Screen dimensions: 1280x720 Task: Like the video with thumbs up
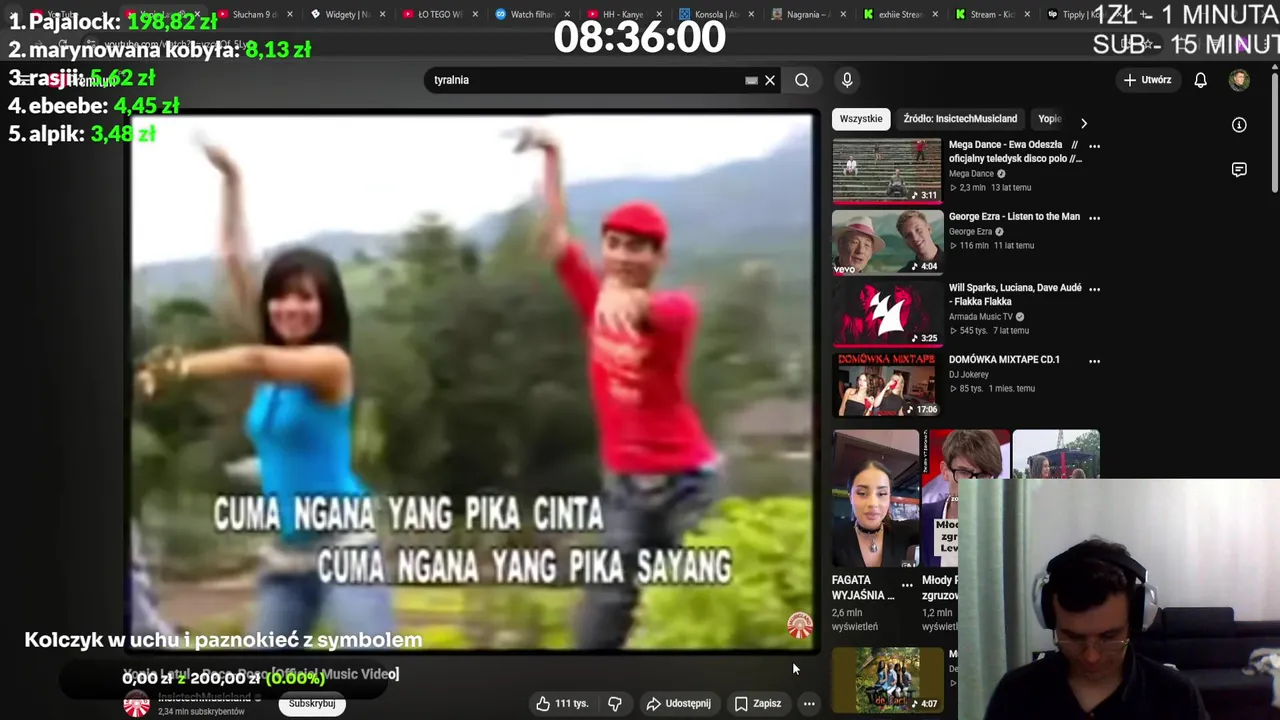[543, 703]
